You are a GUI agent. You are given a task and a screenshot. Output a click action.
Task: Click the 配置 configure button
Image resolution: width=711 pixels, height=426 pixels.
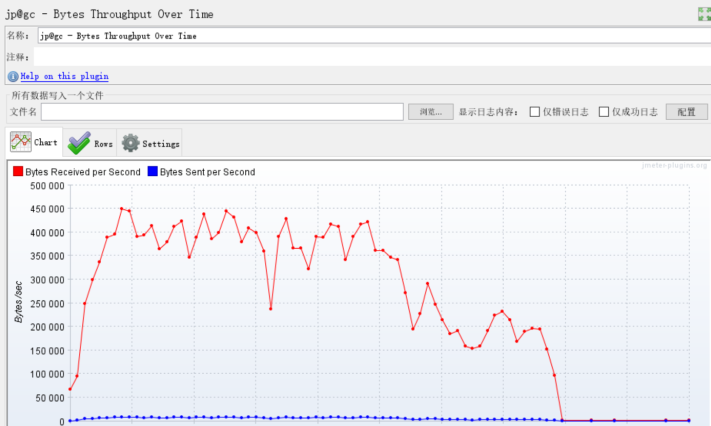click(686, 112)
